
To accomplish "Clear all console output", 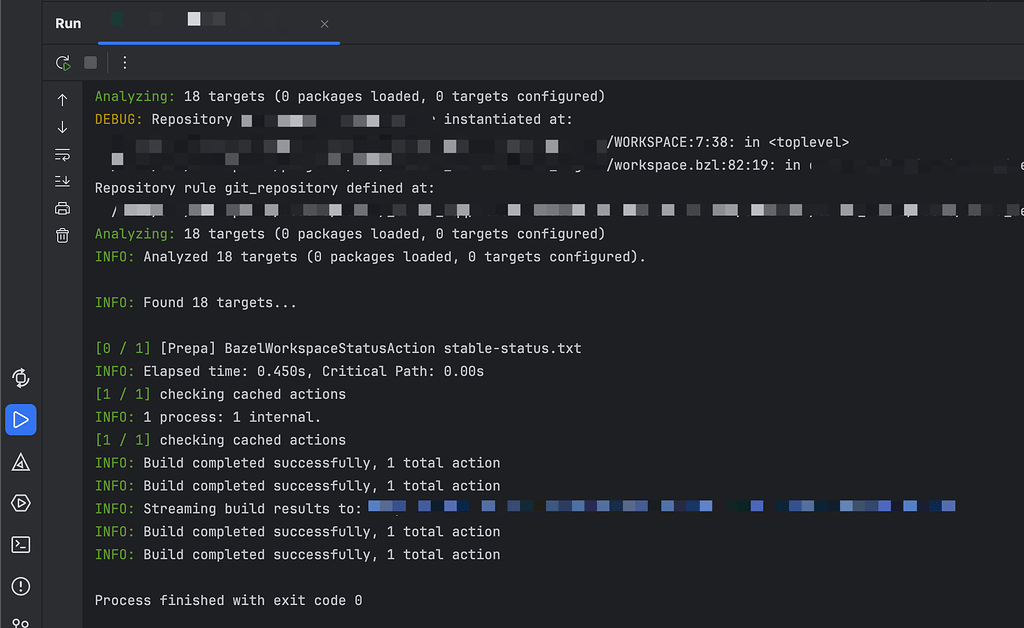I will (62, 235).
